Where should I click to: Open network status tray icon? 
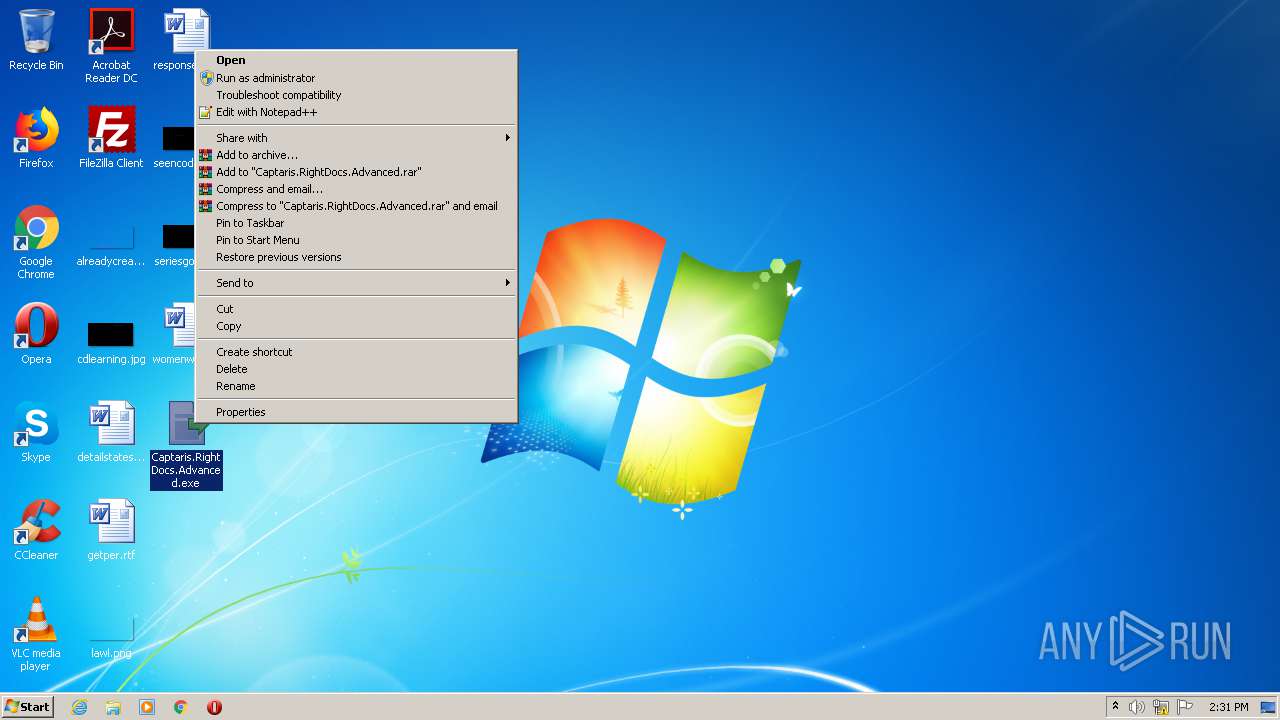[1161, 707]
